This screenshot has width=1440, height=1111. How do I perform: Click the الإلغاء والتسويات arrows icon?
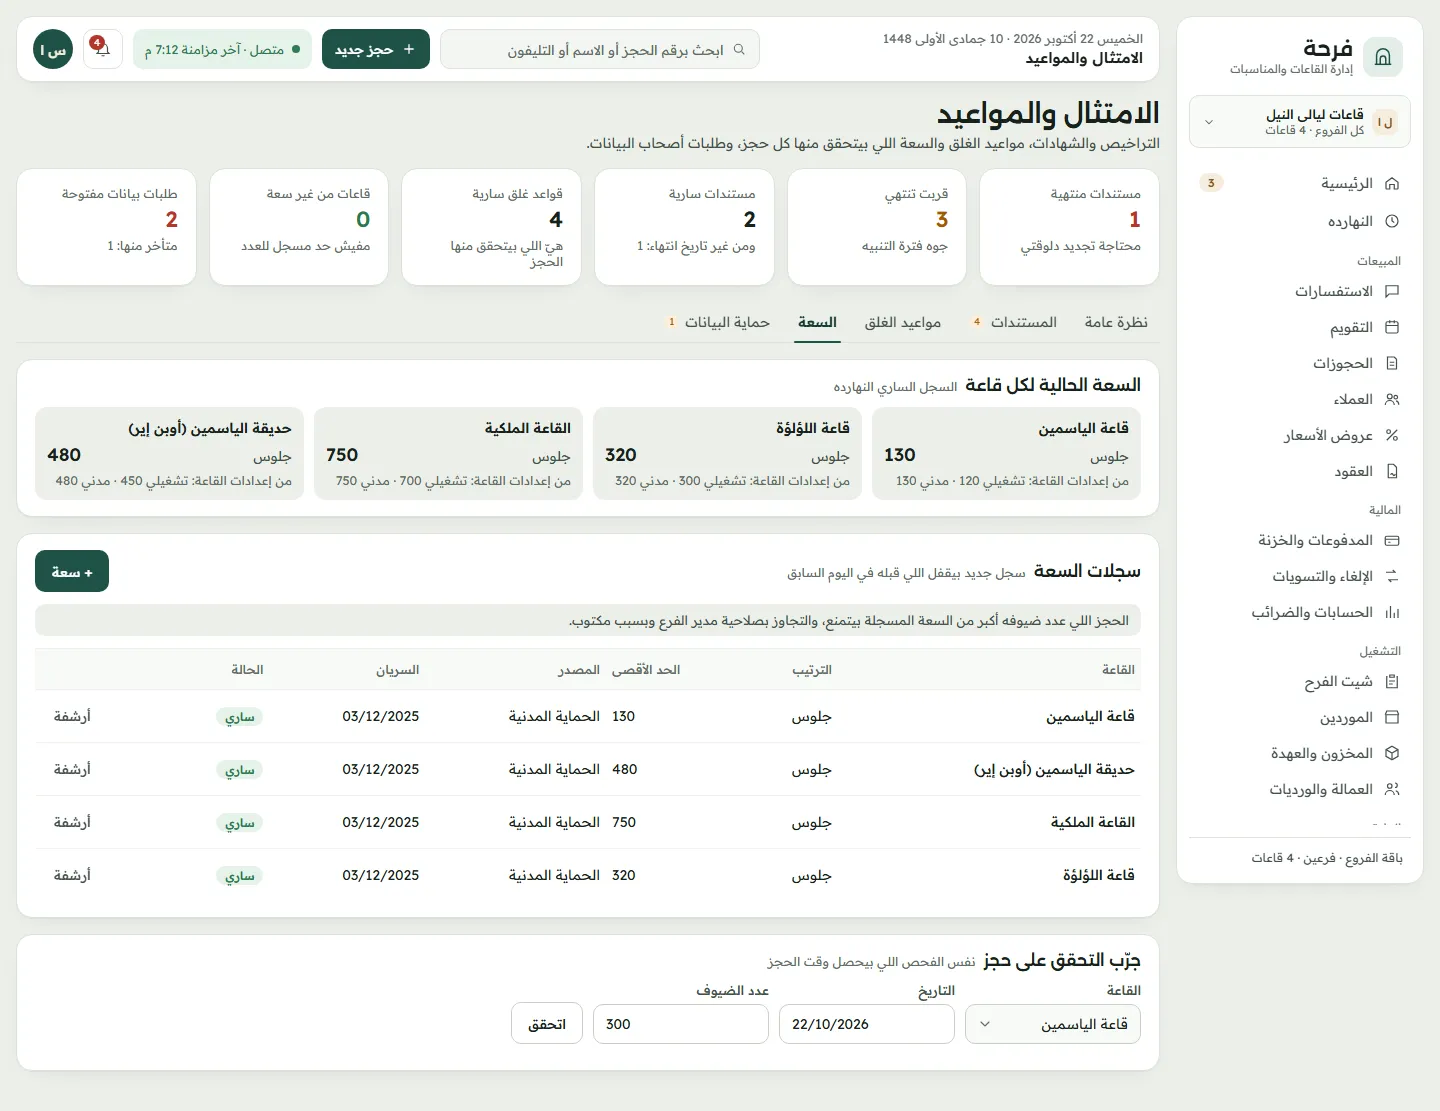(1392, 576)
